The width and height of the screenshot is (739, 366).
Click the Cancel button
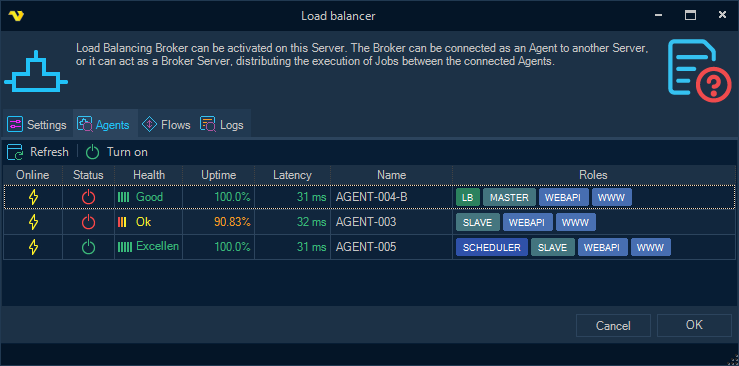coord(613,325)
